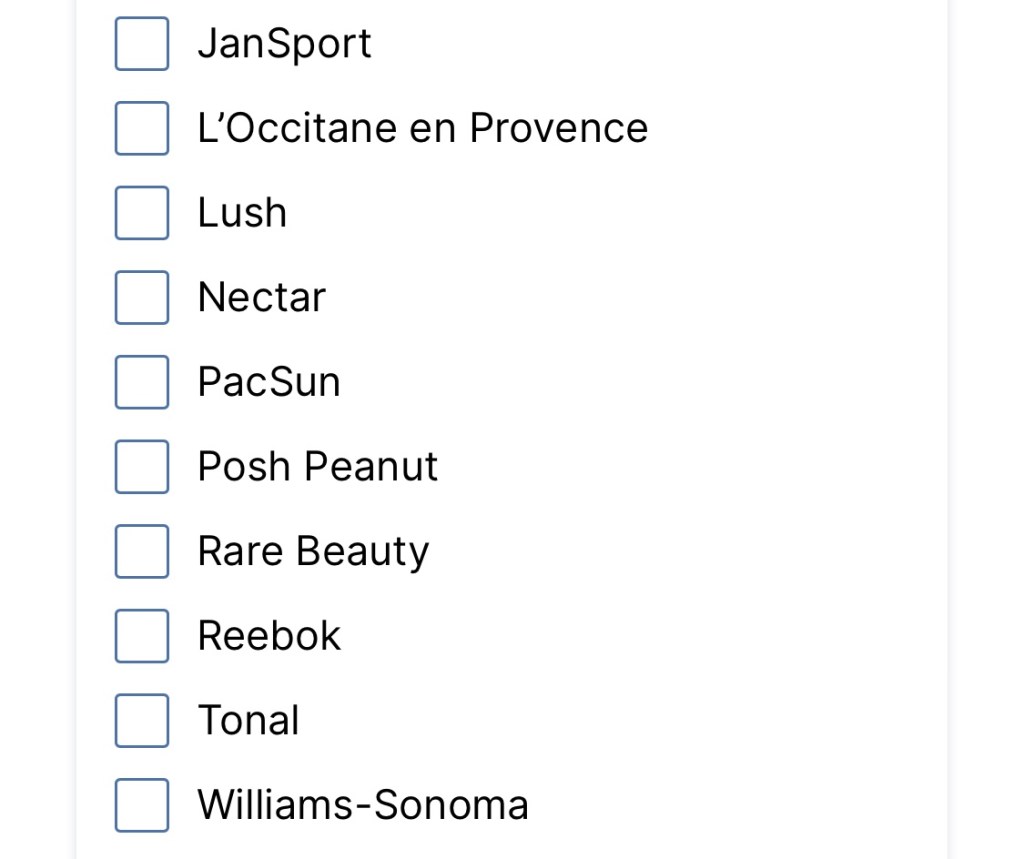Select the Tonal checkbox
Image resolution: width=1024 pixels, height=859 pixels.
coord(142,721)
